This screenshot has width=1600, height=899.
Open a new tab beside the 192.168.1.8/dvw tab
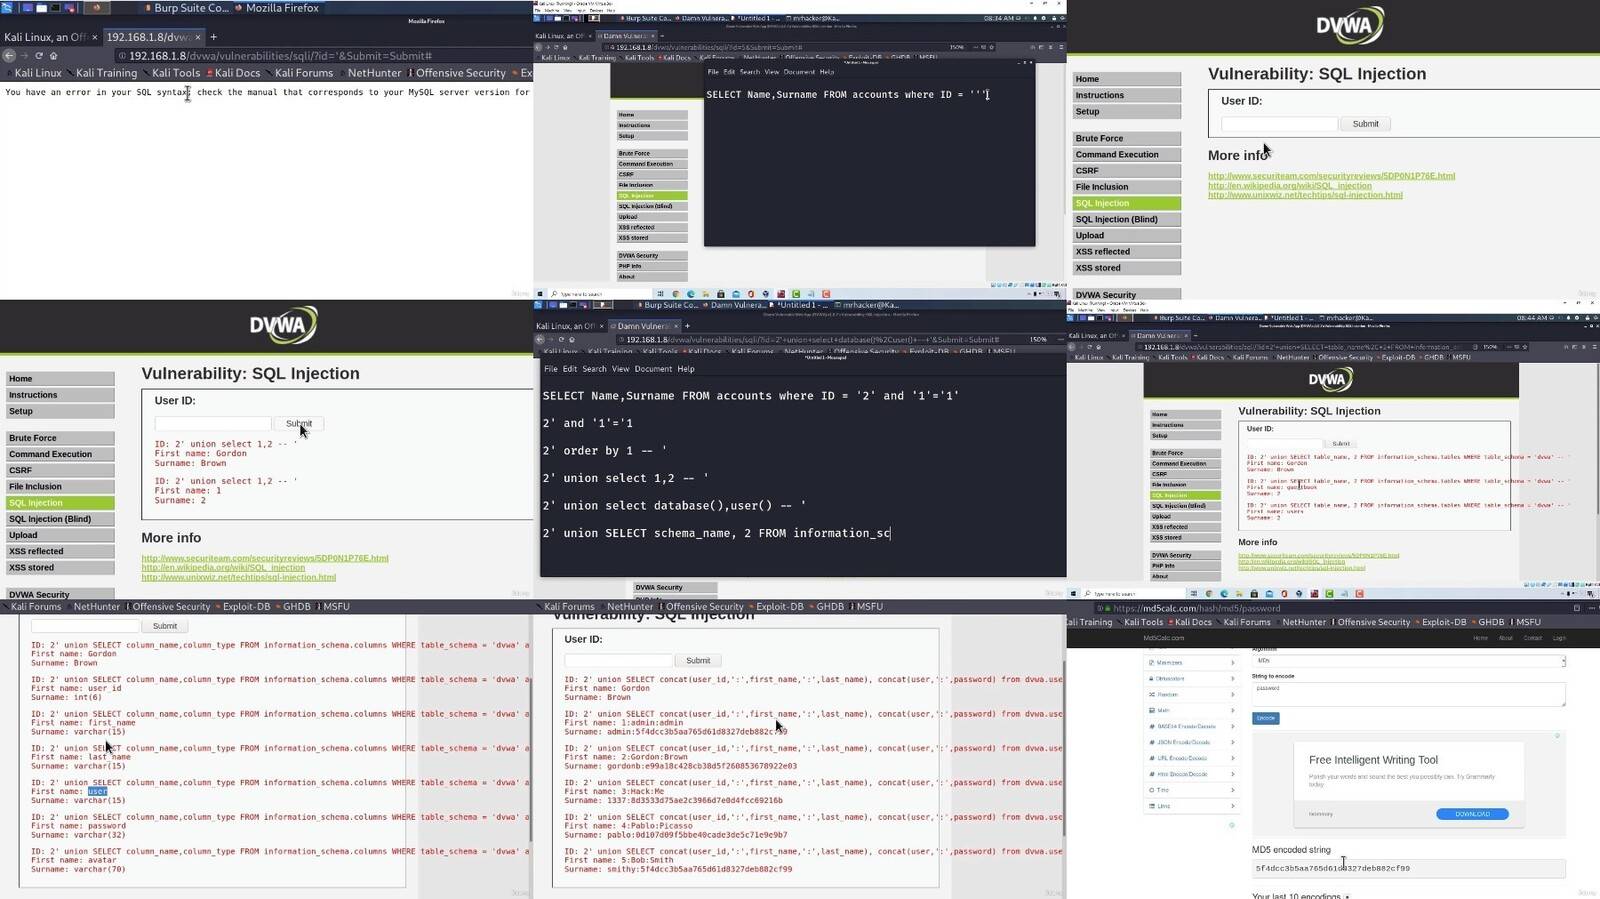[213, 37]
